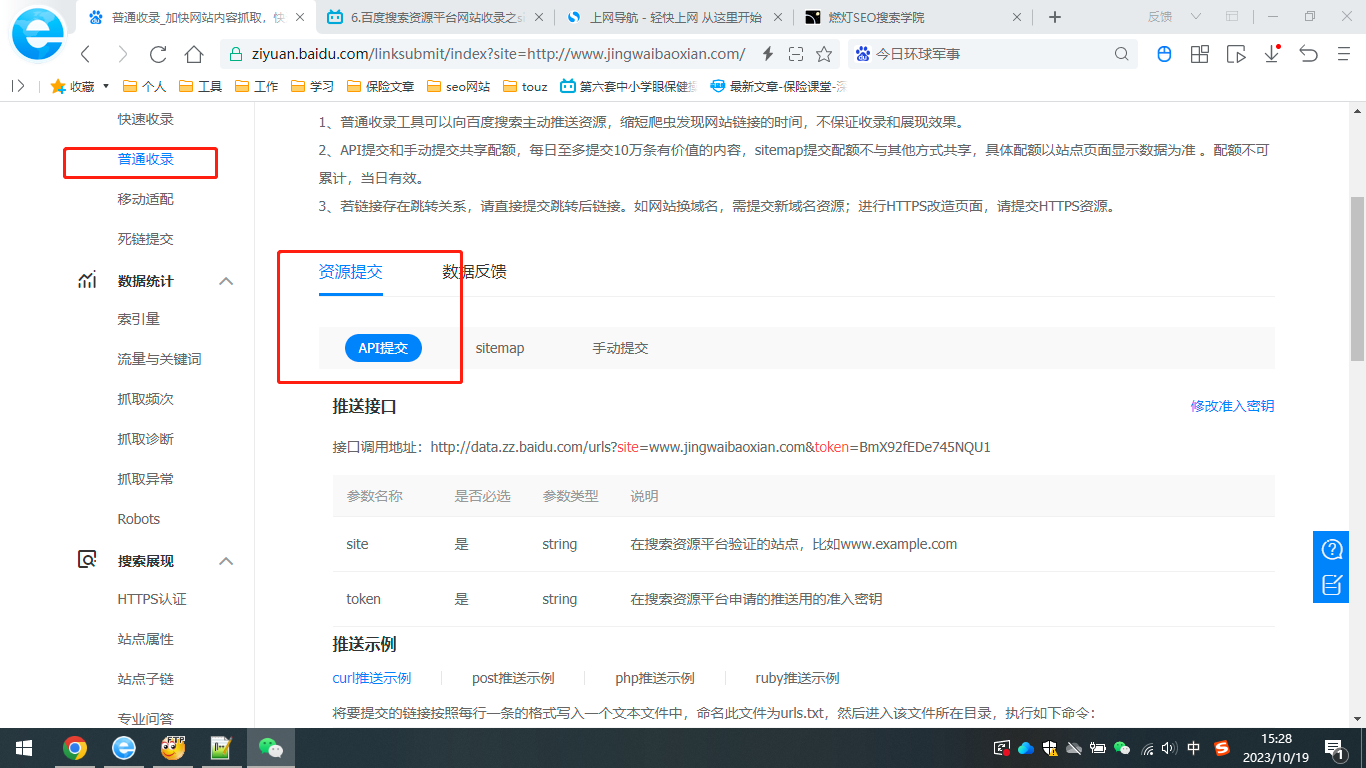This screenshot has width=1366, height=768.
Task: Open HTTPS认证 in the sidebar
Action: point(152,599)
